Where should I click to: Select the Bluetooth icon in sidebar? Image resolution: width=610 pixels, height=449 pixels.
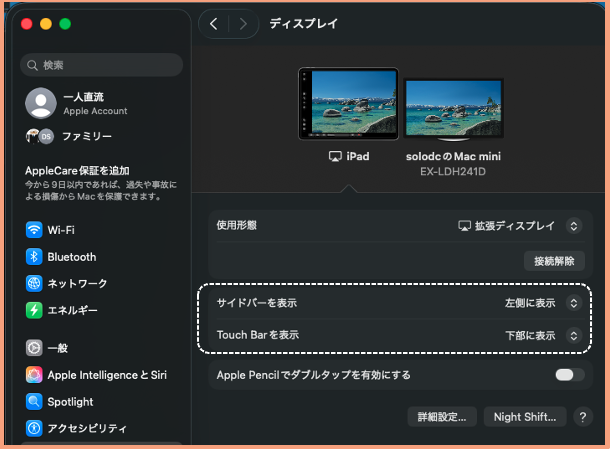tap(35, 256)
